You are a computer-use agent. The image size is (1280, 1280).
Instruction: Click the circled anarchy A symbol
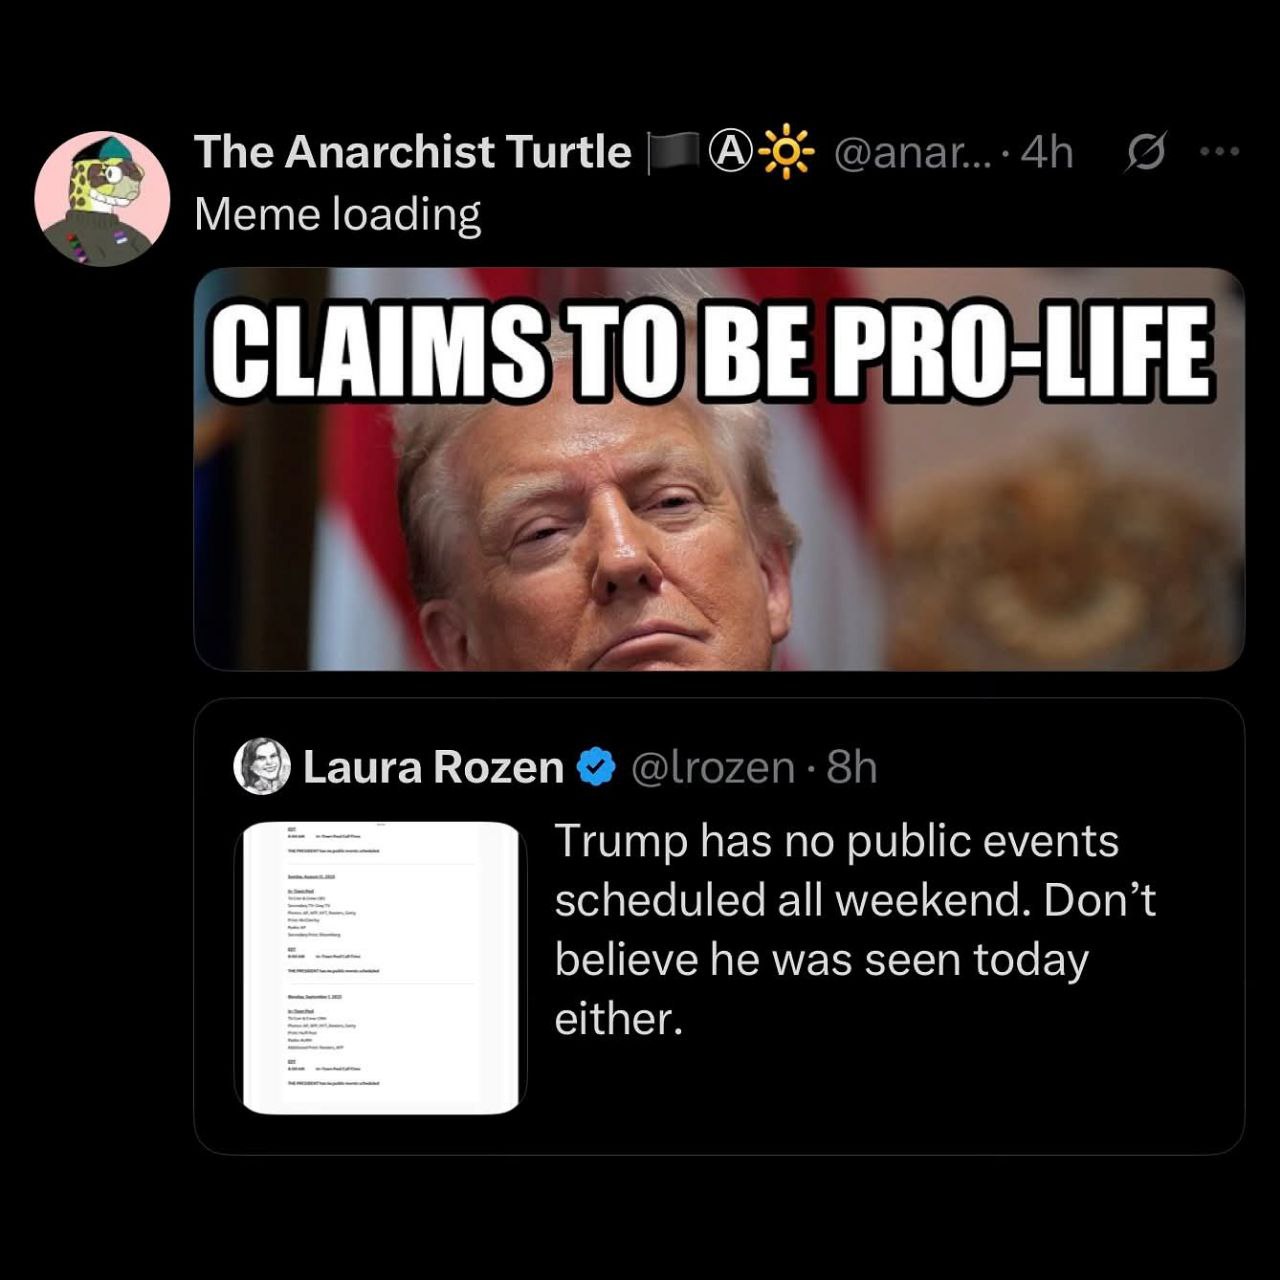click(731, 152)
